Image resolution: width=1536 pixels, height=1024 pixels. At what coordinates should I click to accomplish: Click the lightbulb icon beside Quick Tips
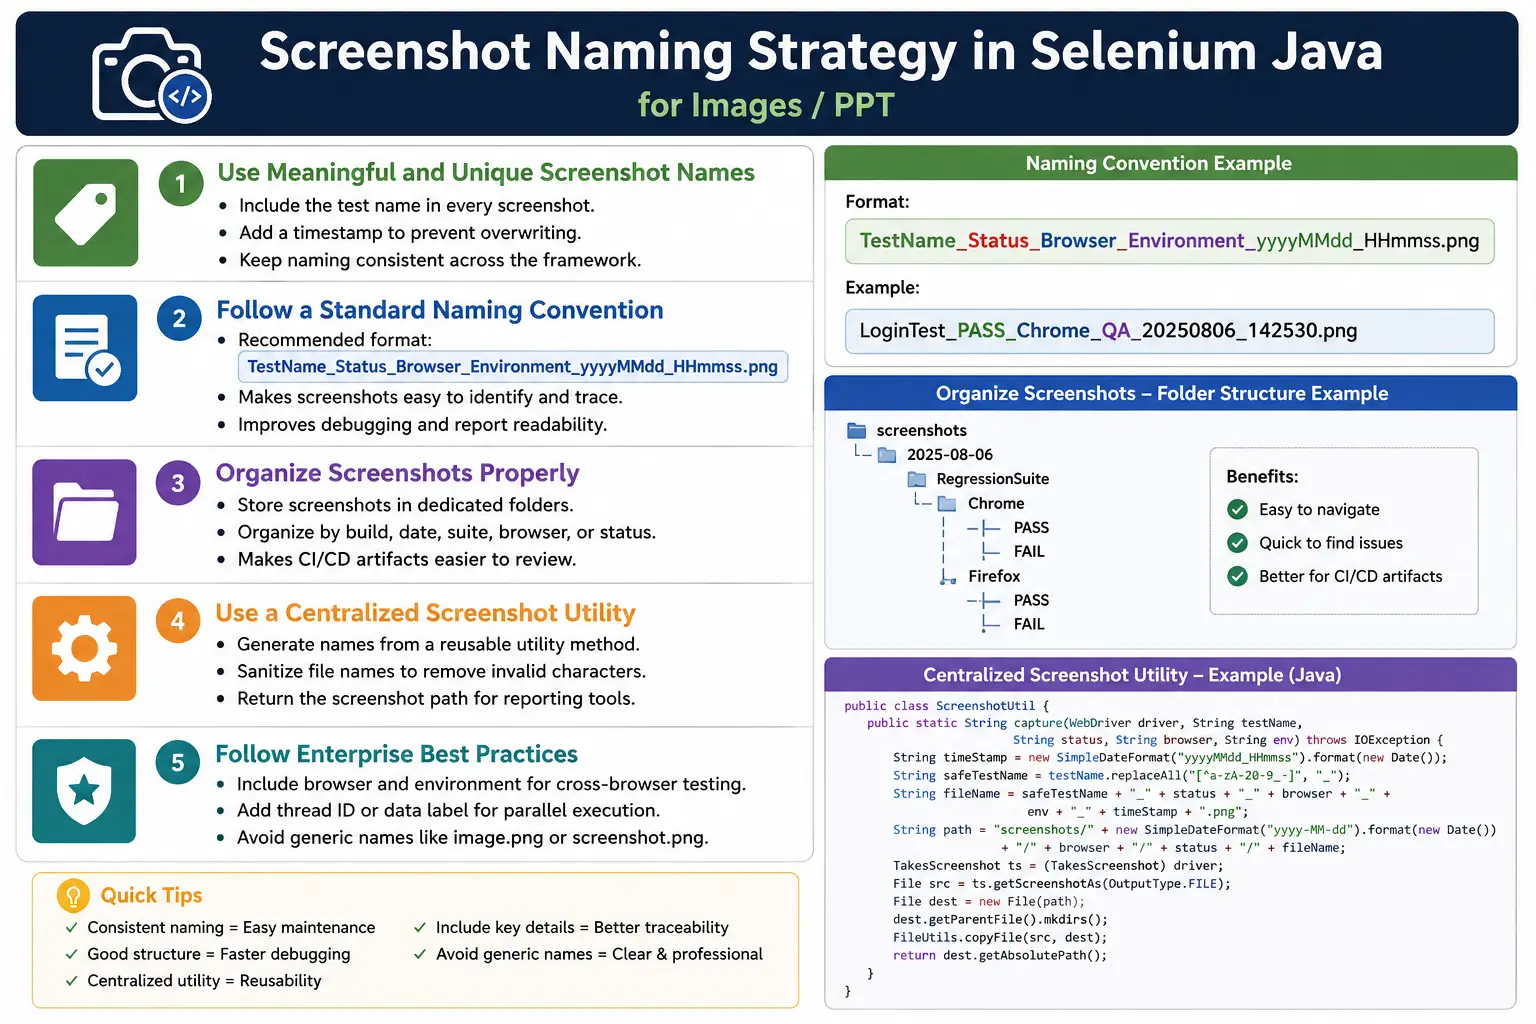pyautogui.click(x=73, y=896)
